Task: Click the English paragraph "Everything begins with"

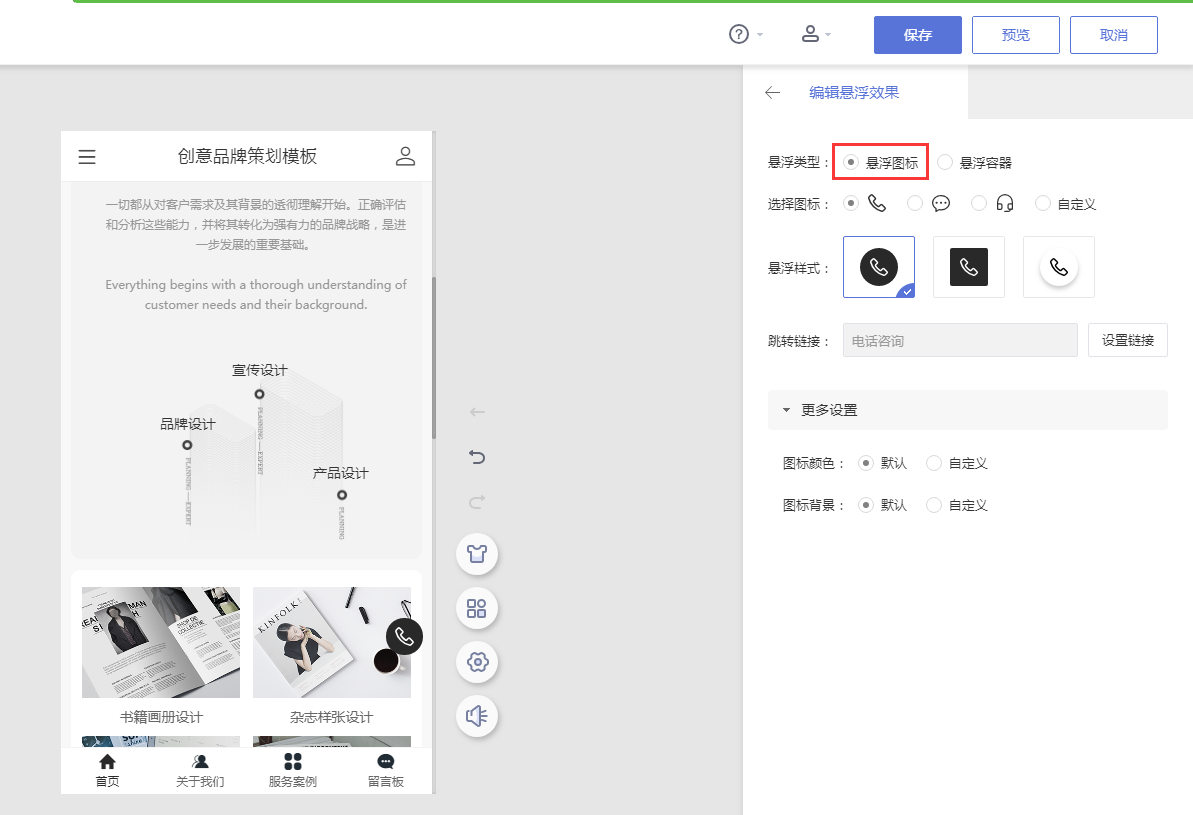Action: [256, 294]
